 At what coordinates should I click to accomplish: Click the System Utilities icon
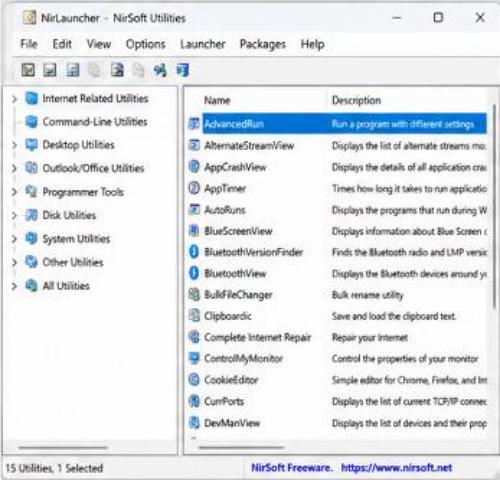[32, 239]
